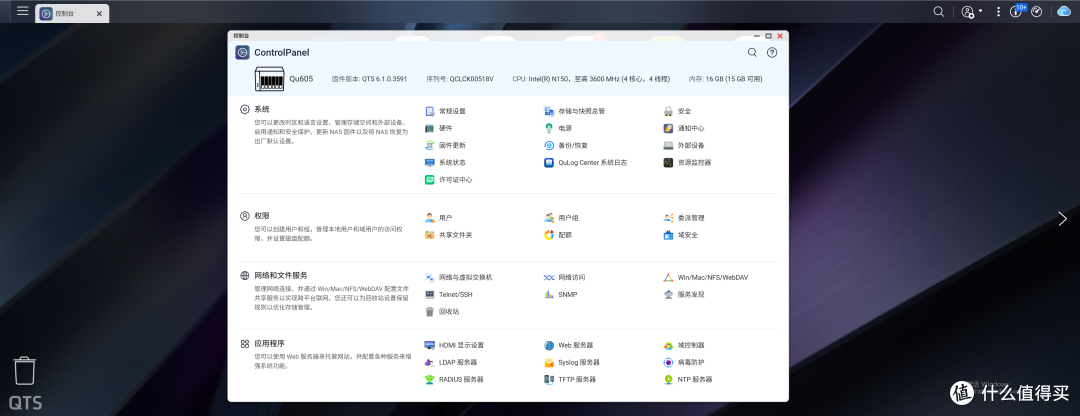Click the 内存 16 GB memory text
The height and width of the screenshot is (416, 1080).
coord(725,79)
